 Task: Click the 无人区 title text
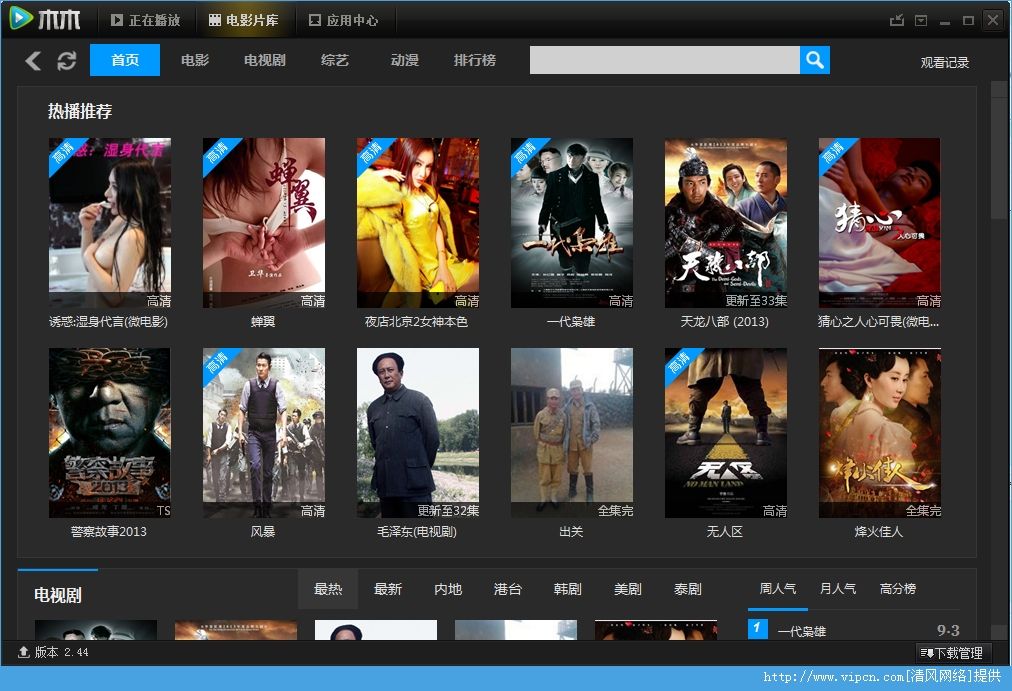point(725,532)
